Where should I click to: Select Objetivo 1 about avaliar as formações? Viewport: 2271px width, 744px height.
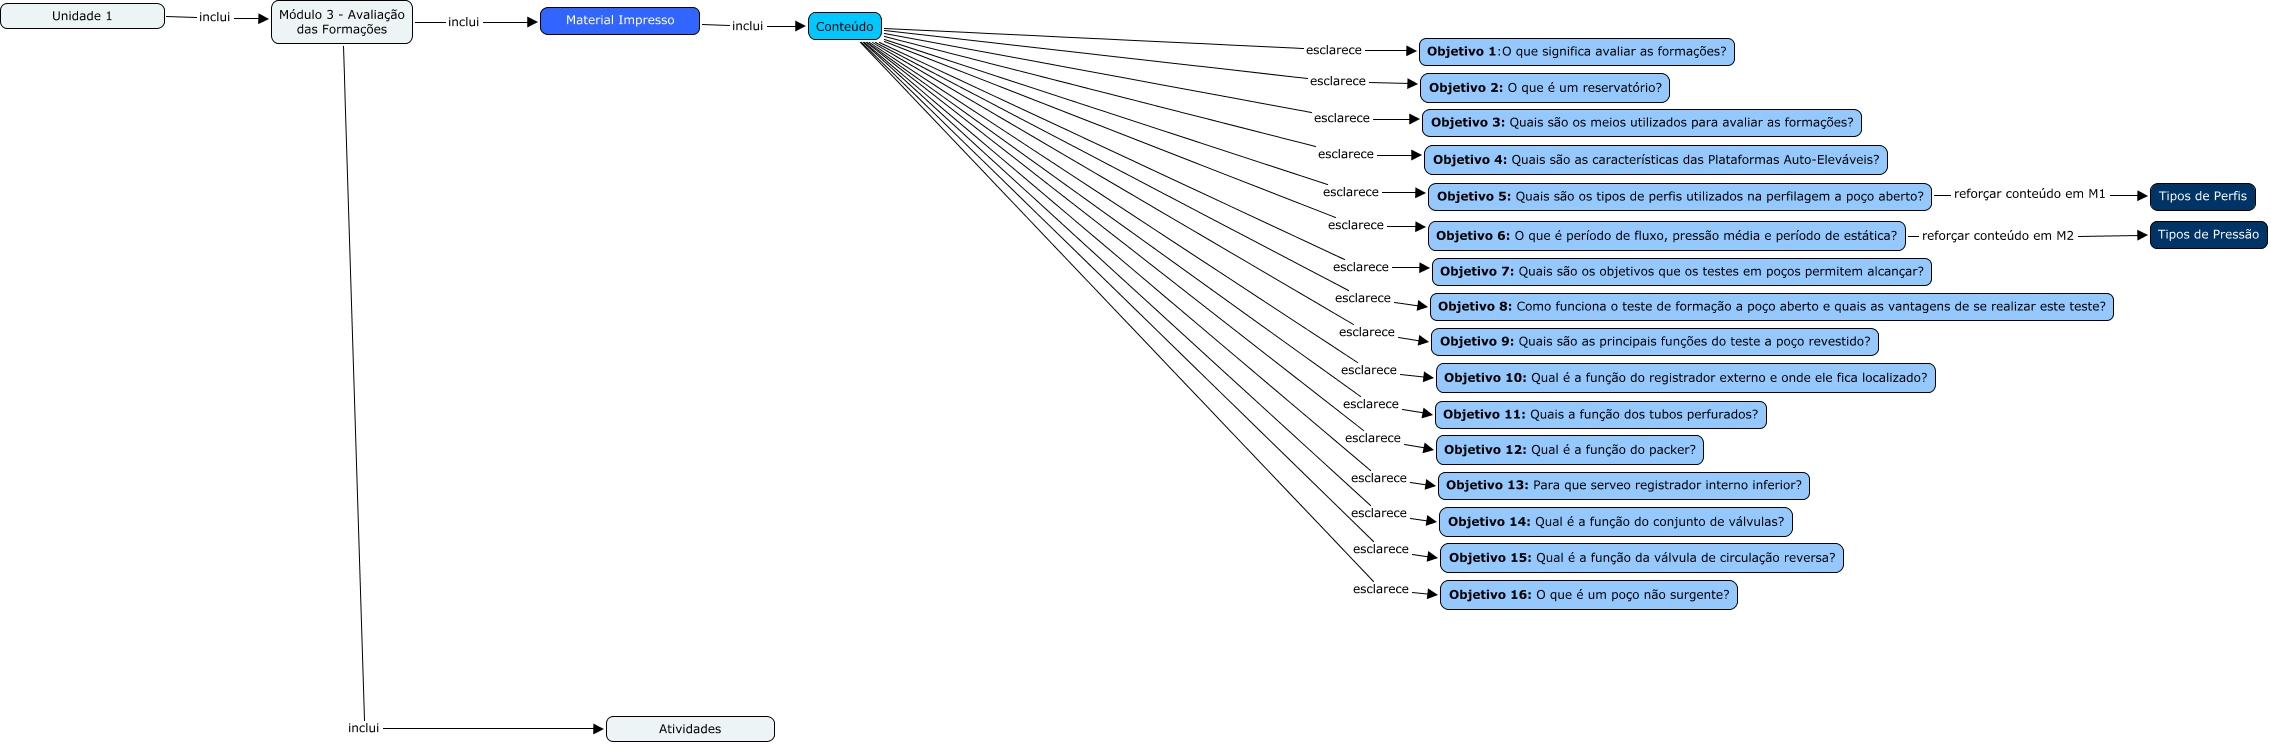[x=1576, y=52]
